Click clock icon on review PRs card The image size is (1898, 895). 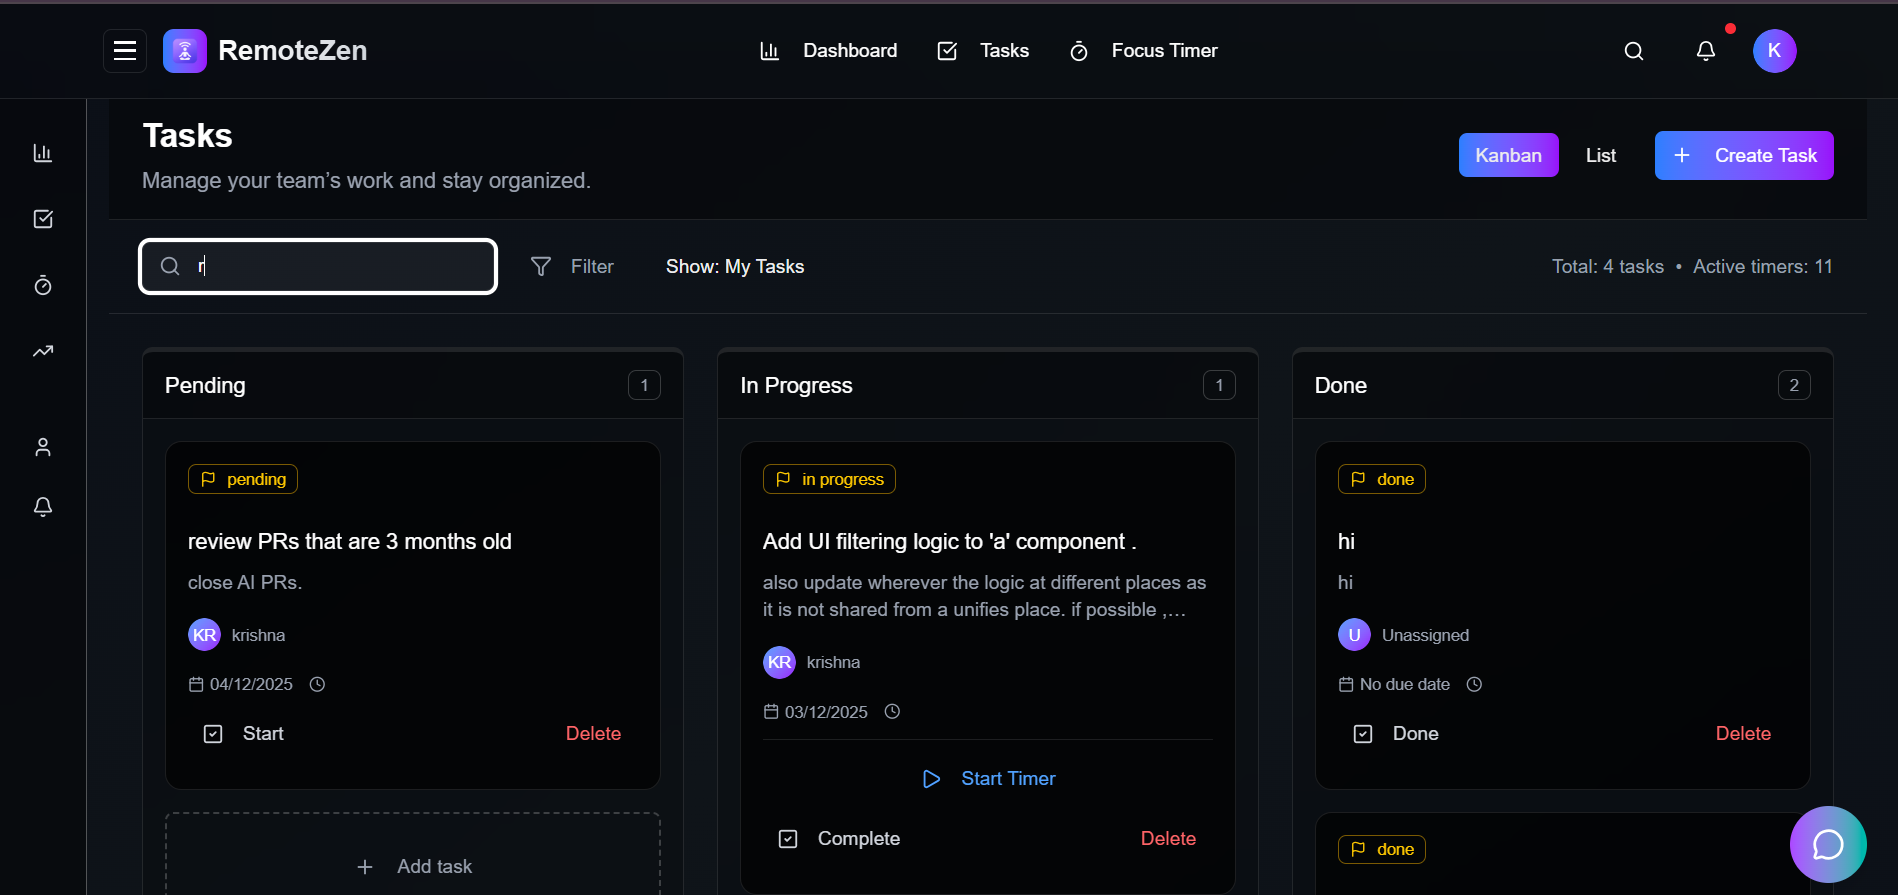click(x=317, y=684)
